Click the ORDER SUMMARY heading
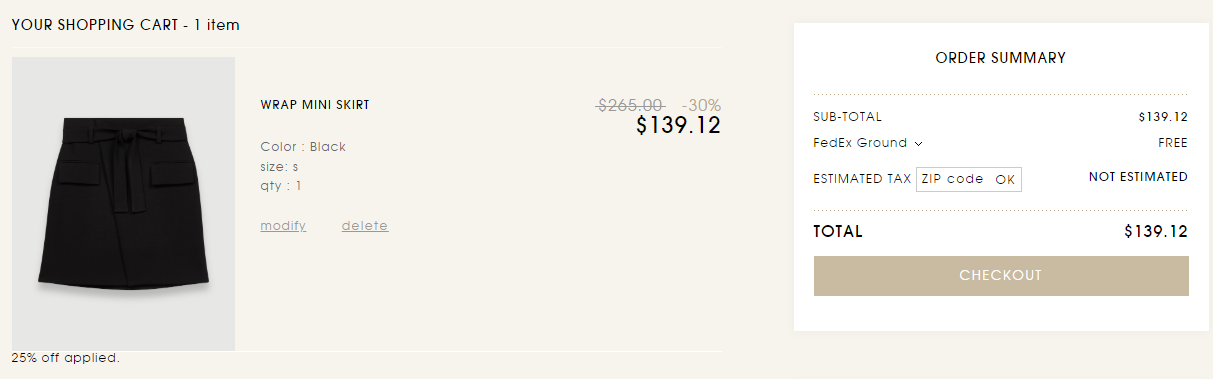 [x=1000, y=58]
